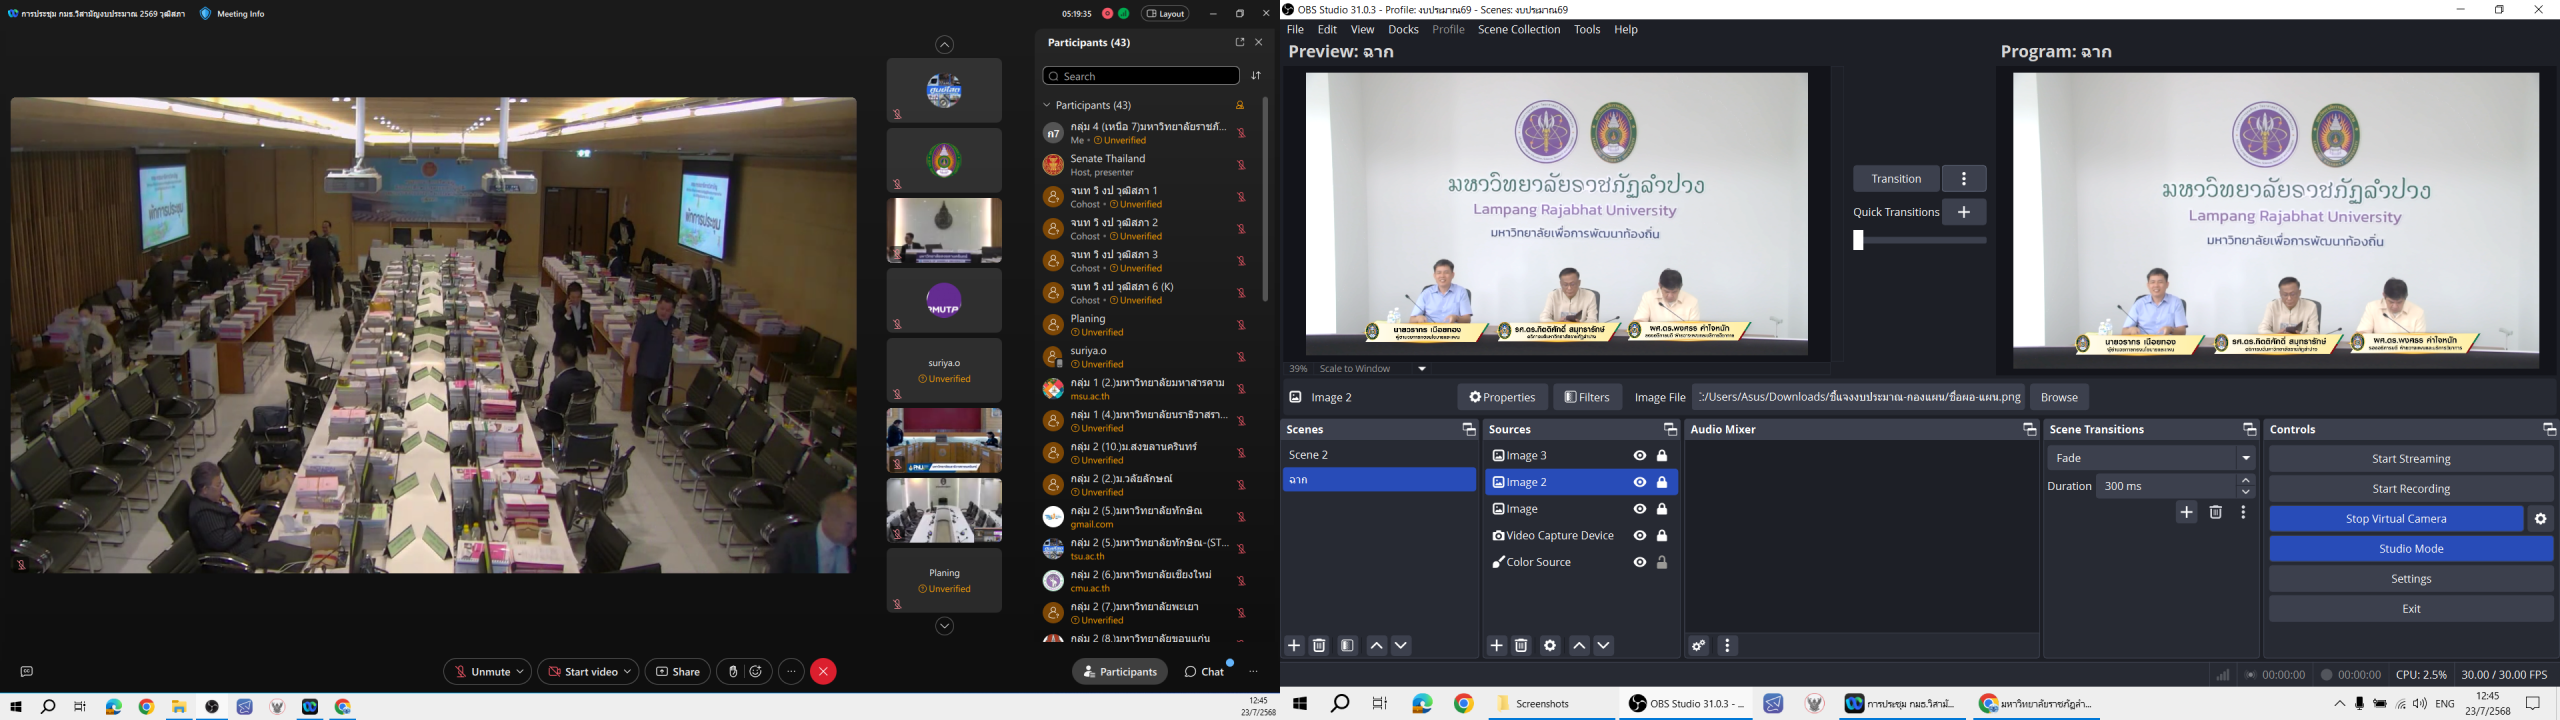
Task: Unlock the Video Capture Device source
Action: [x=1662, y=536]
